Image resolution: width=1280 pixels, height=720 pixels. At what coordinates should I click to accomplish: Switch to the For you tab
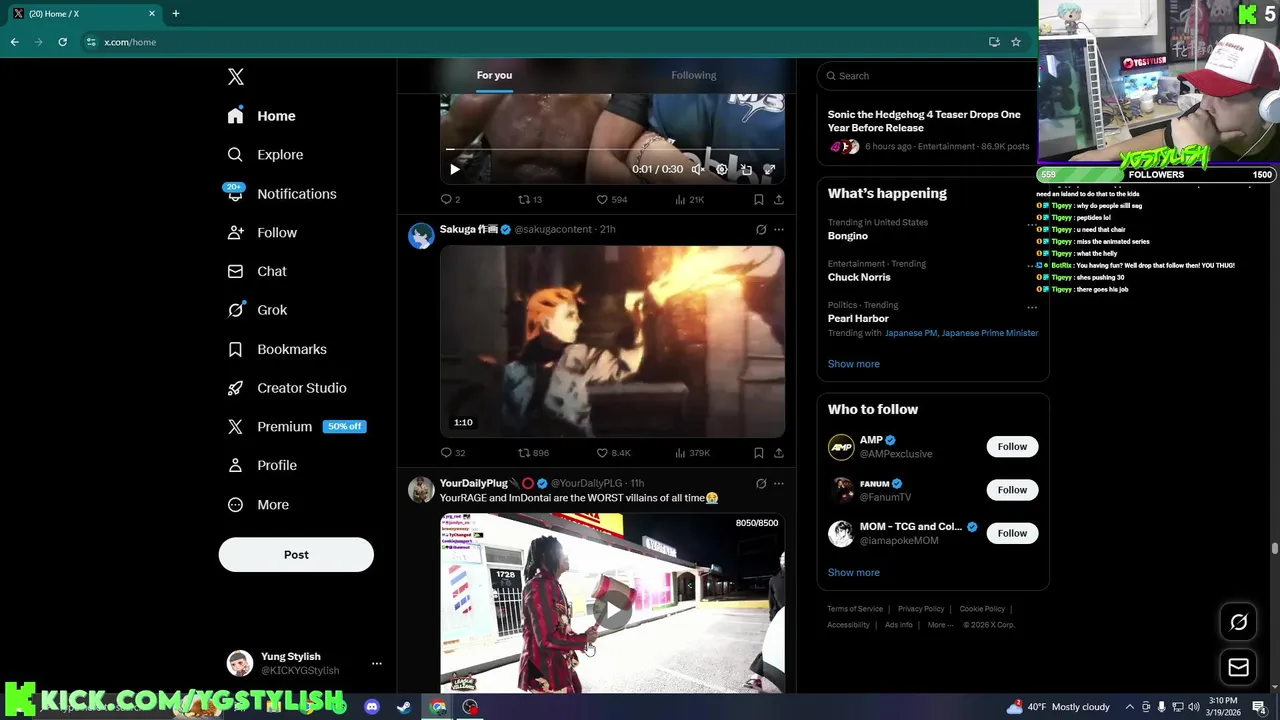tap(494, 75)
